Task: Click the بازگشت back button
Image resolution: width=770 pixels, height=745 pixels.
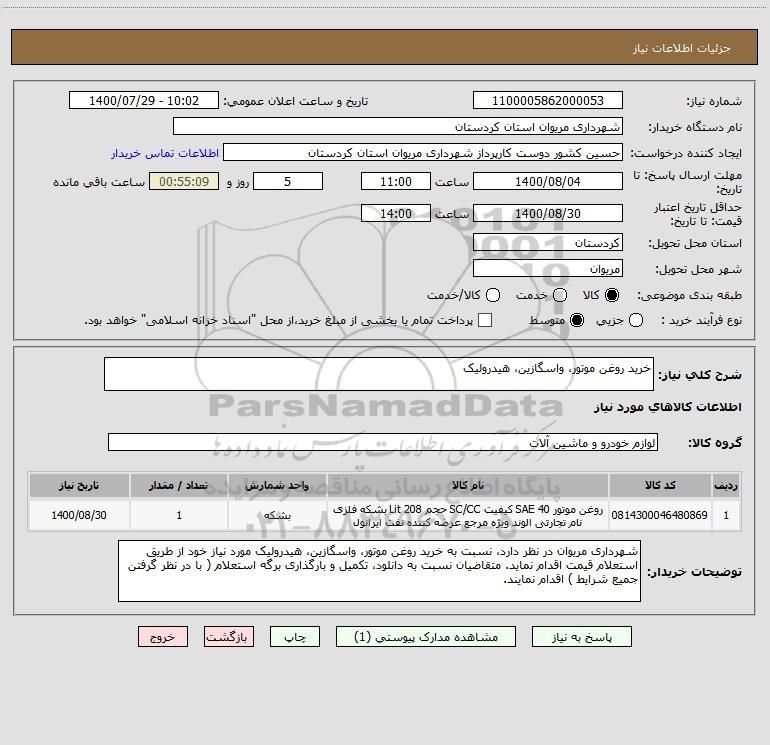Action: (x=229, y=637)
